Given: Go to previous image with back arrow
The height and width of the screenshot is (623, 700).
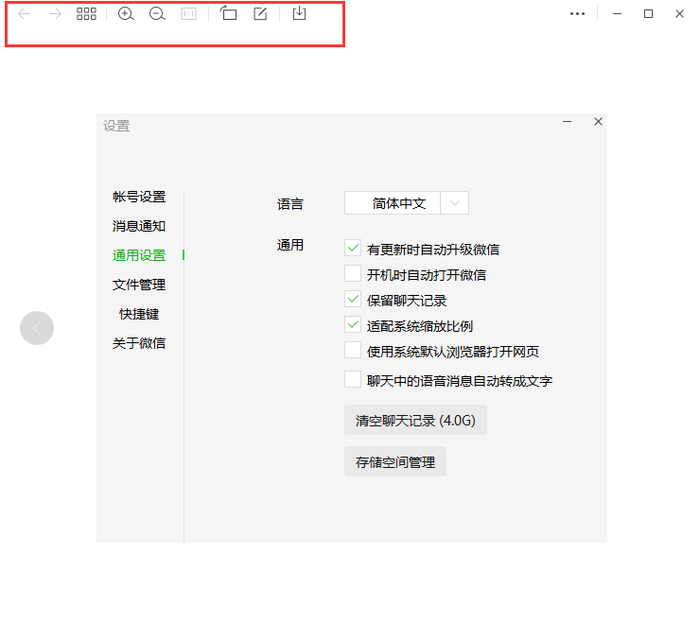Looking at the screenshot, I should pyautogui.click(x=24, y=14).
